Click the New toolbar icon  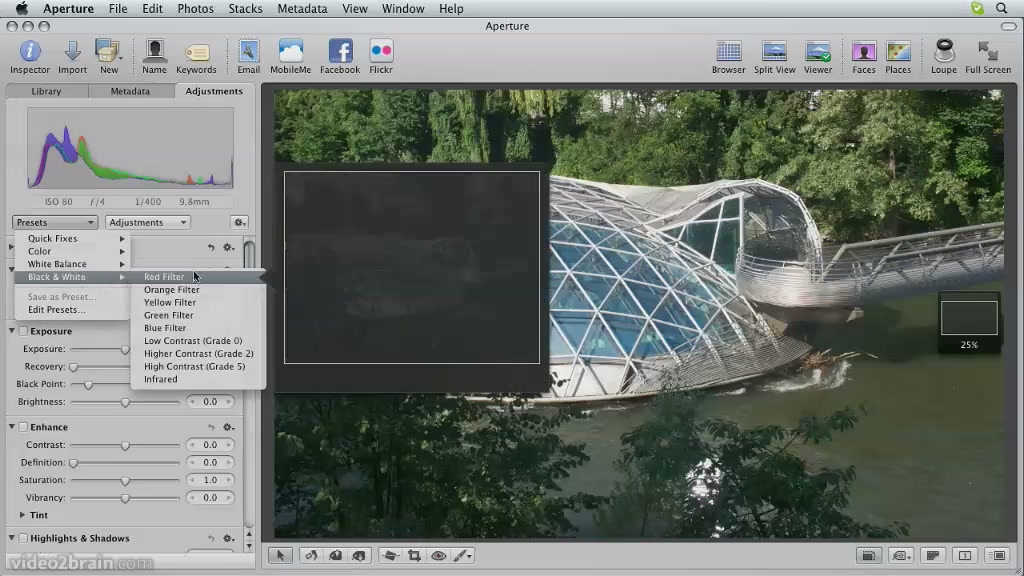(x=108, y=52)
